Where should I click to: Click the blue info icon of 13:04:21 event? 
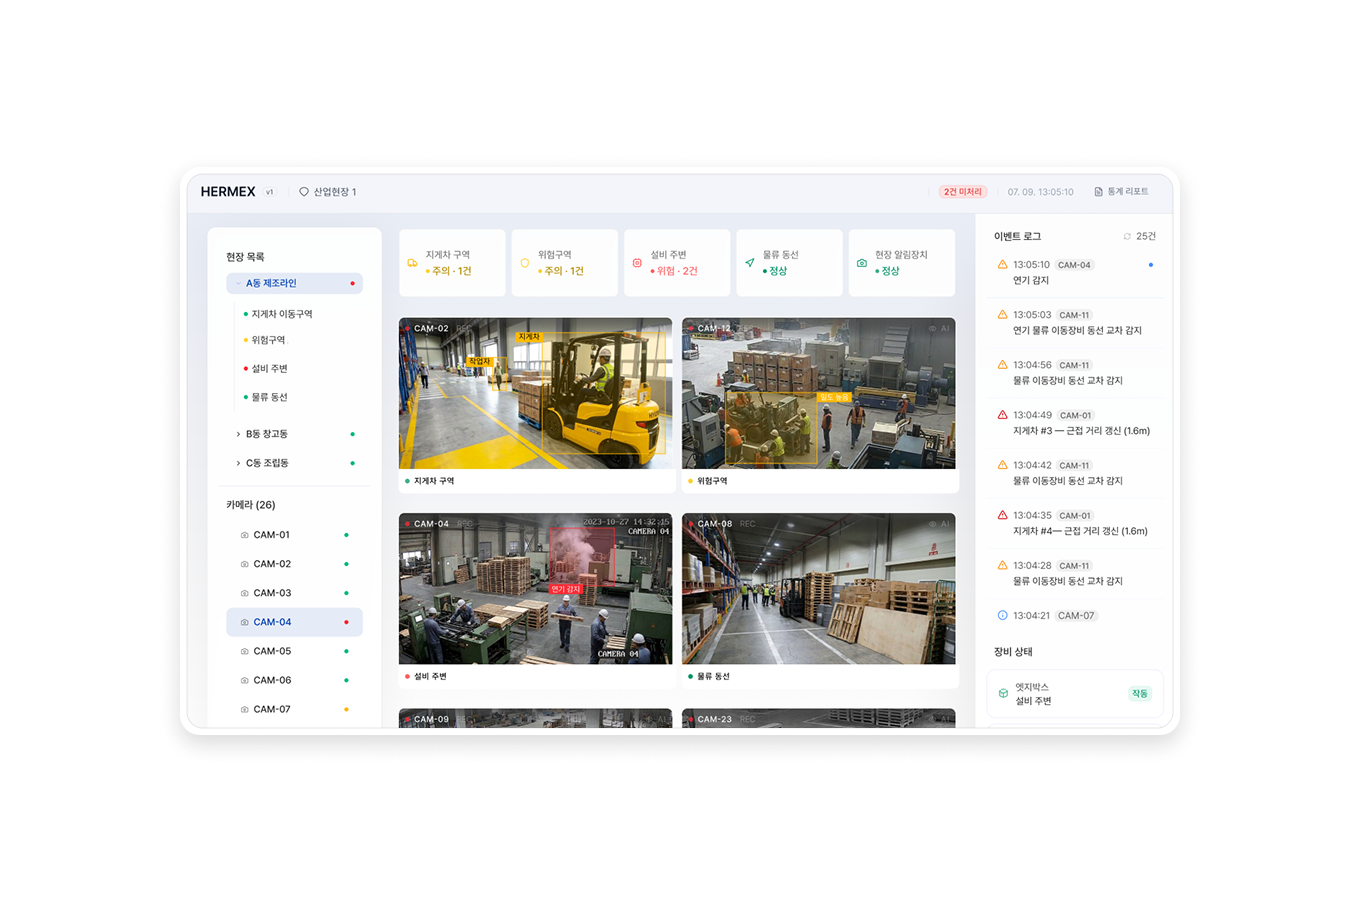(x=1002, y=615)
